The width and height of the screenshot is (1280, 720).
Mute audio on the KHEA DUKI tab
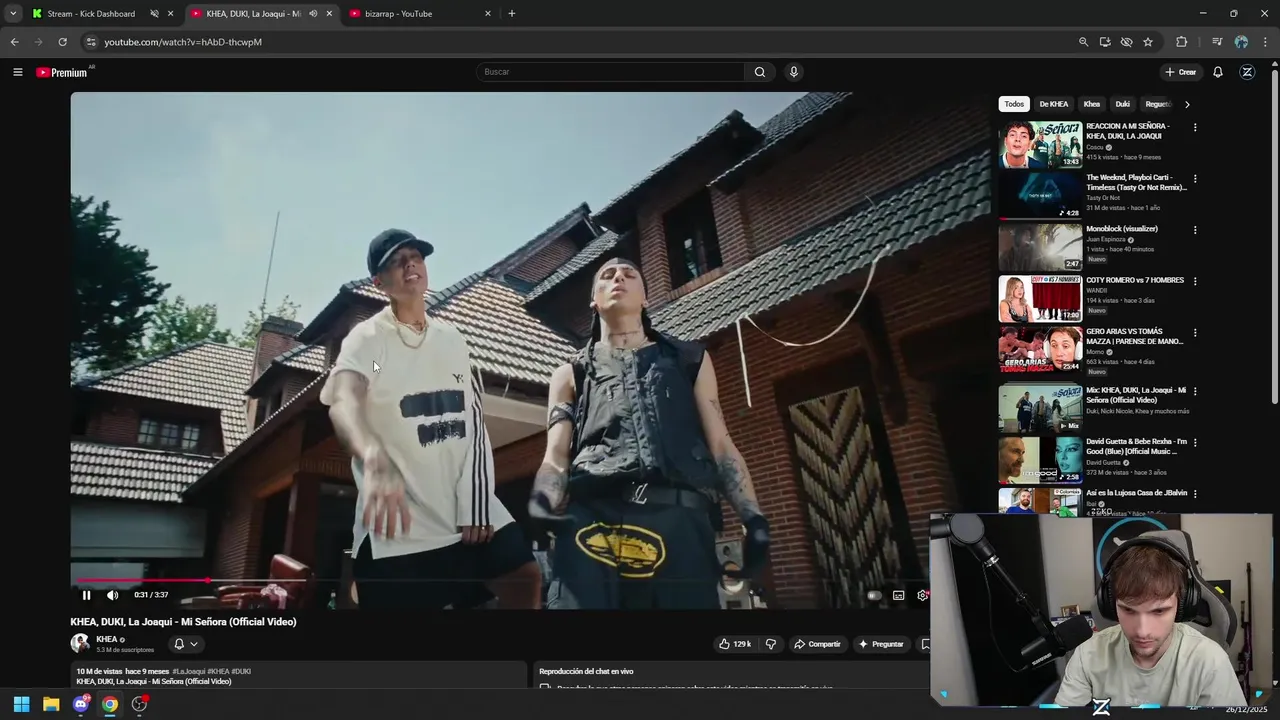pos(313,14)
